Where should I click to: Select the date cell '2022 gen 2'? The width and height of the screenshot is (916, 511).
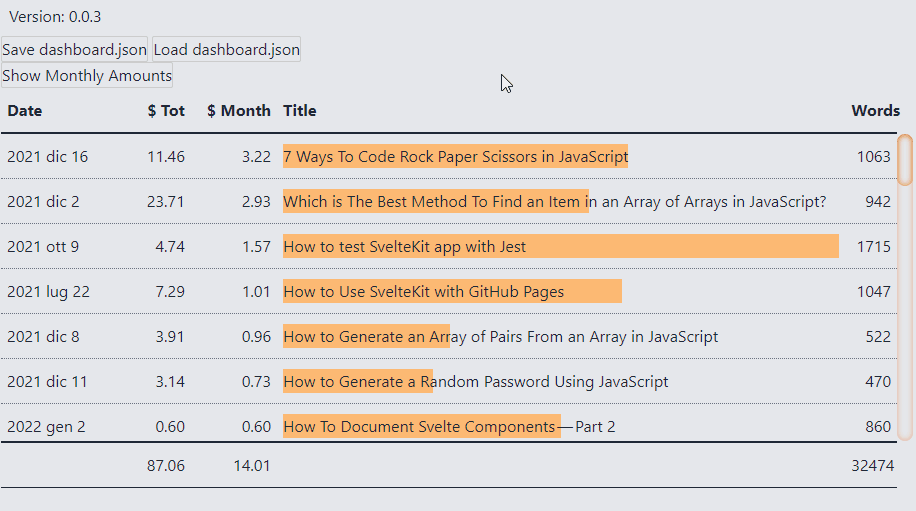click(46, 426)
